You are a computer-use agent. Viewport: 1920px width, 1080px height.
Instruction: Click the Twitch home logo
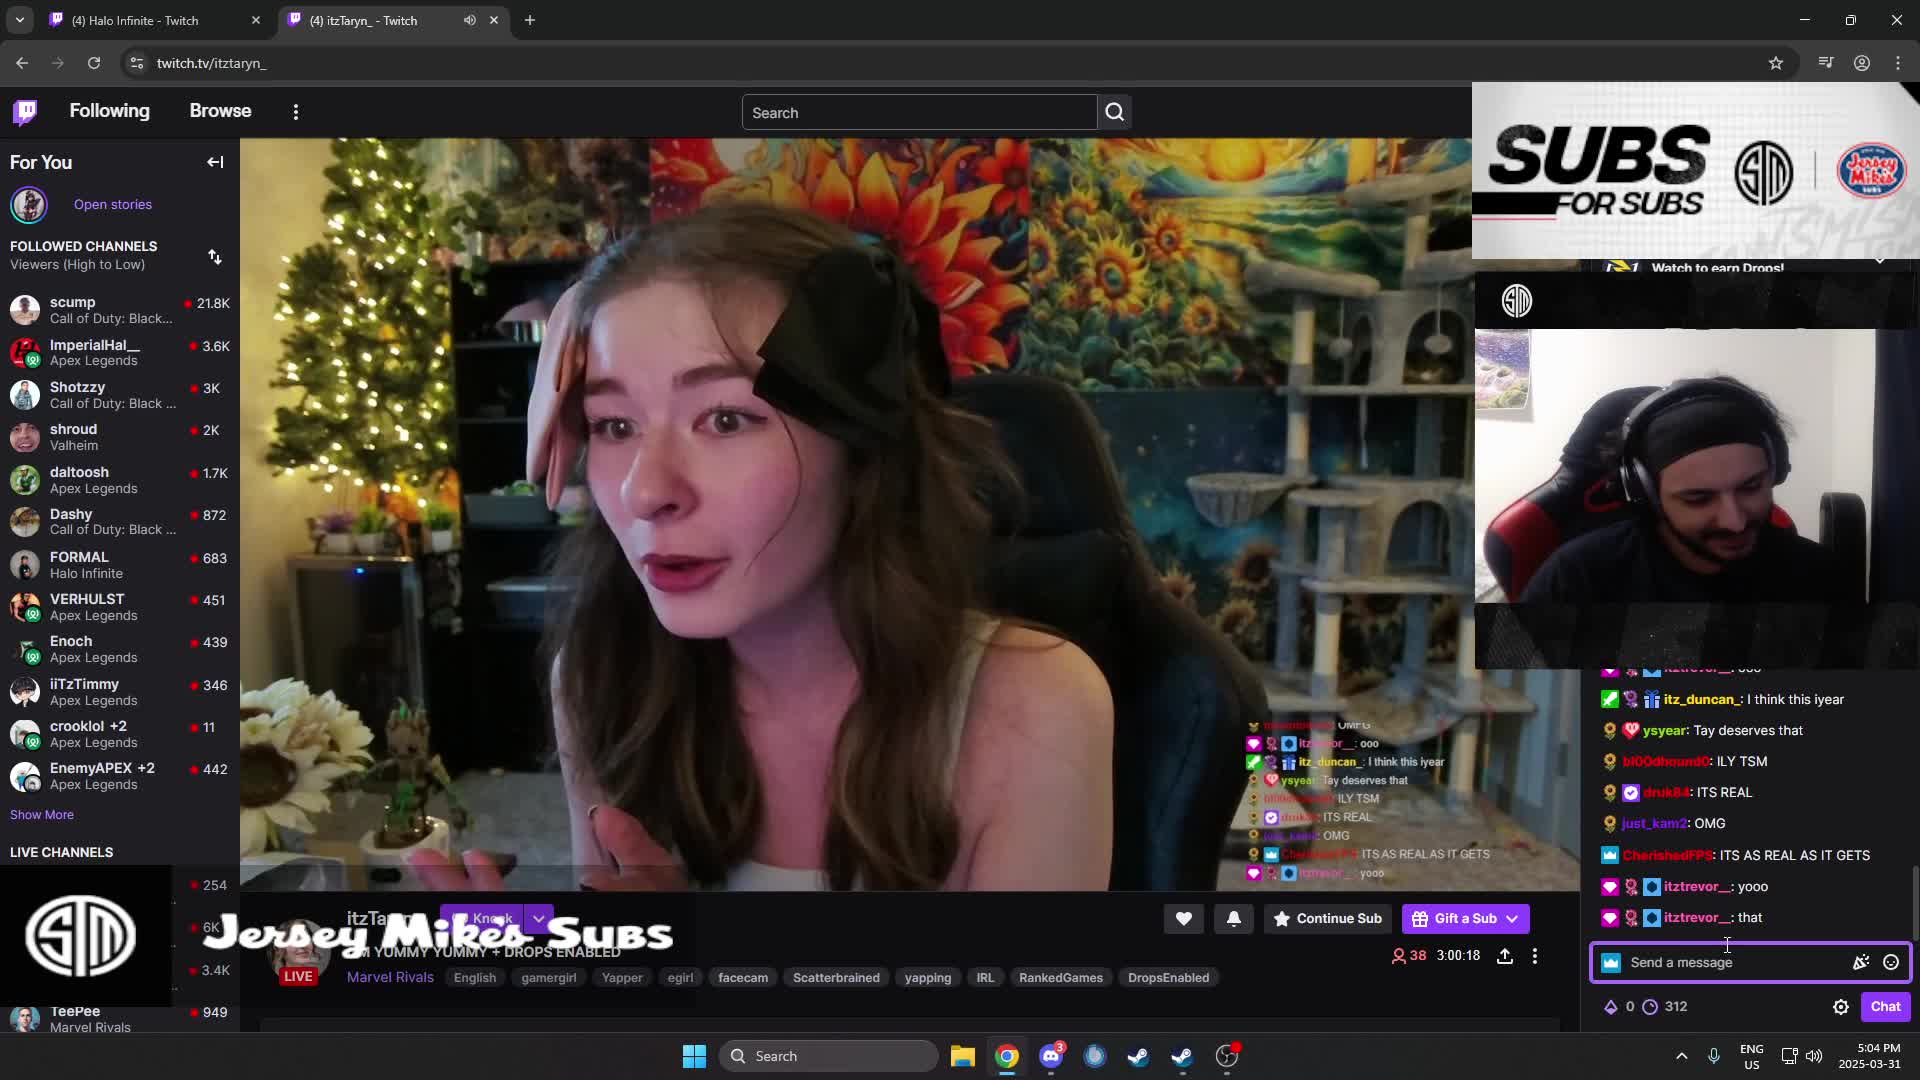[25, 112]
